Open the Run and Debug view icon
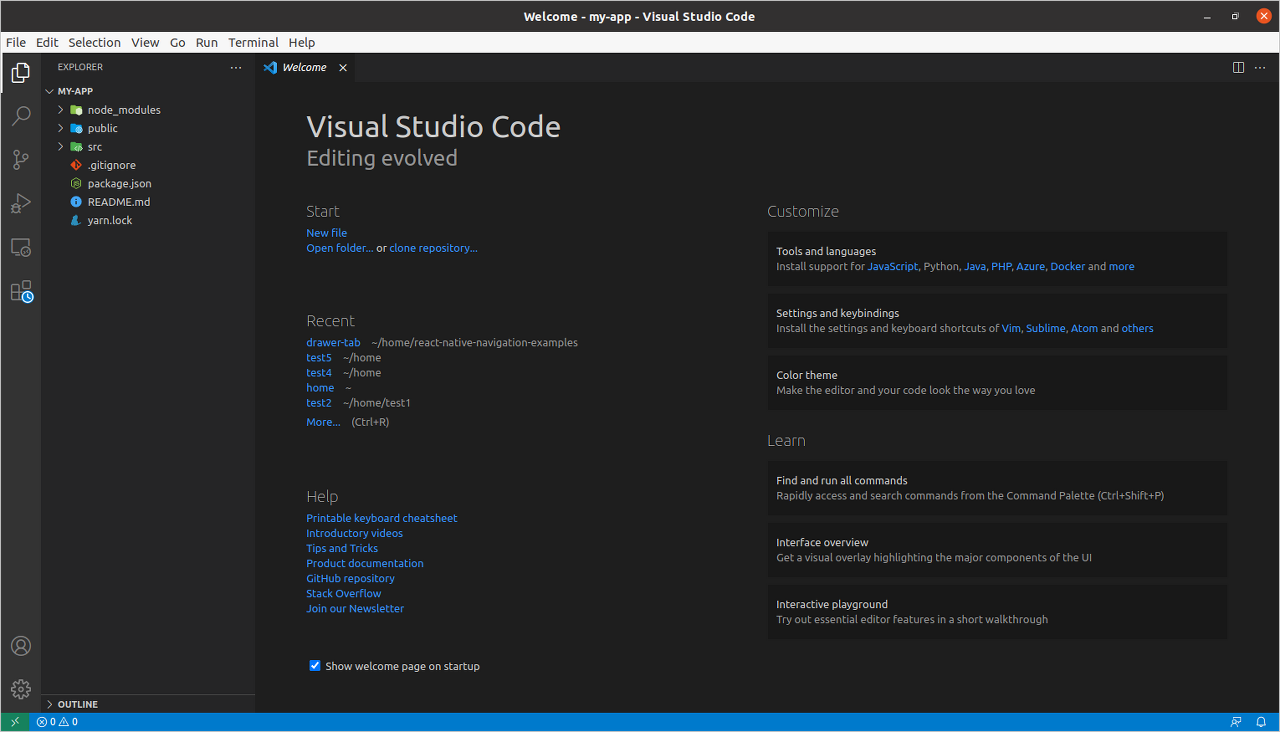1280x732 pixels. point(20,204)
